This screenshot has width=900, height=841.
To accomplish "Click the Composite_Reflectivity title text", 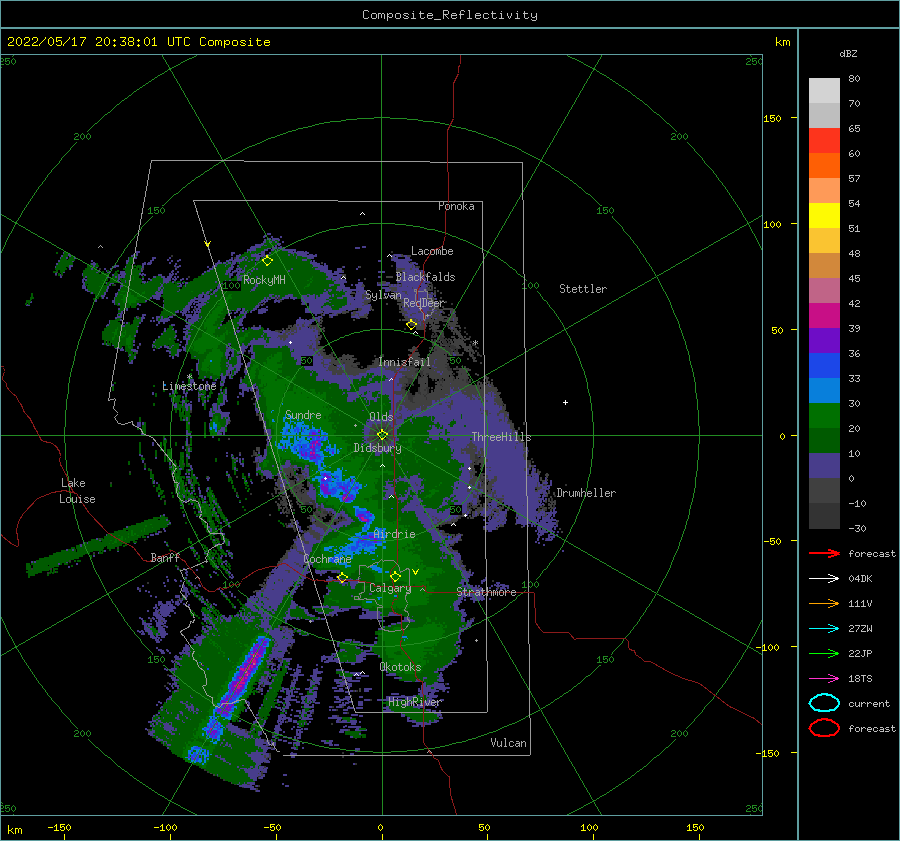I will tap(450, 15).
